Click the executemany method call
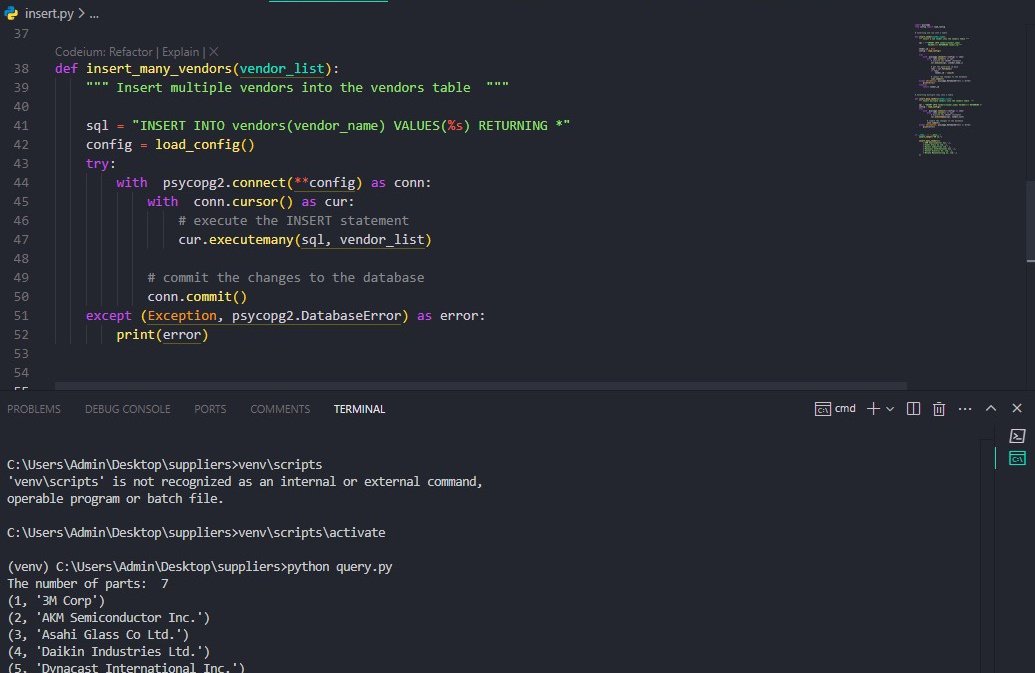Viewport: 1035px width, 673px height. point(251,240)
